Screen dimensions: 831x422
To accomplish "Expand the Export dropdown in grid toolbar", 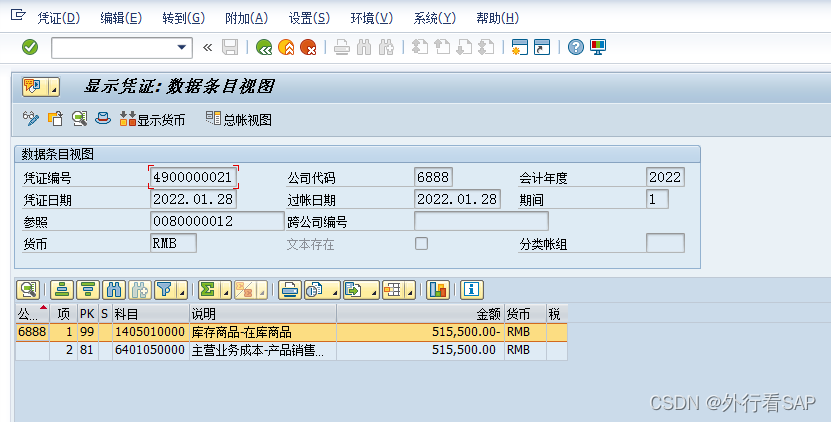I will coord(374,291).
